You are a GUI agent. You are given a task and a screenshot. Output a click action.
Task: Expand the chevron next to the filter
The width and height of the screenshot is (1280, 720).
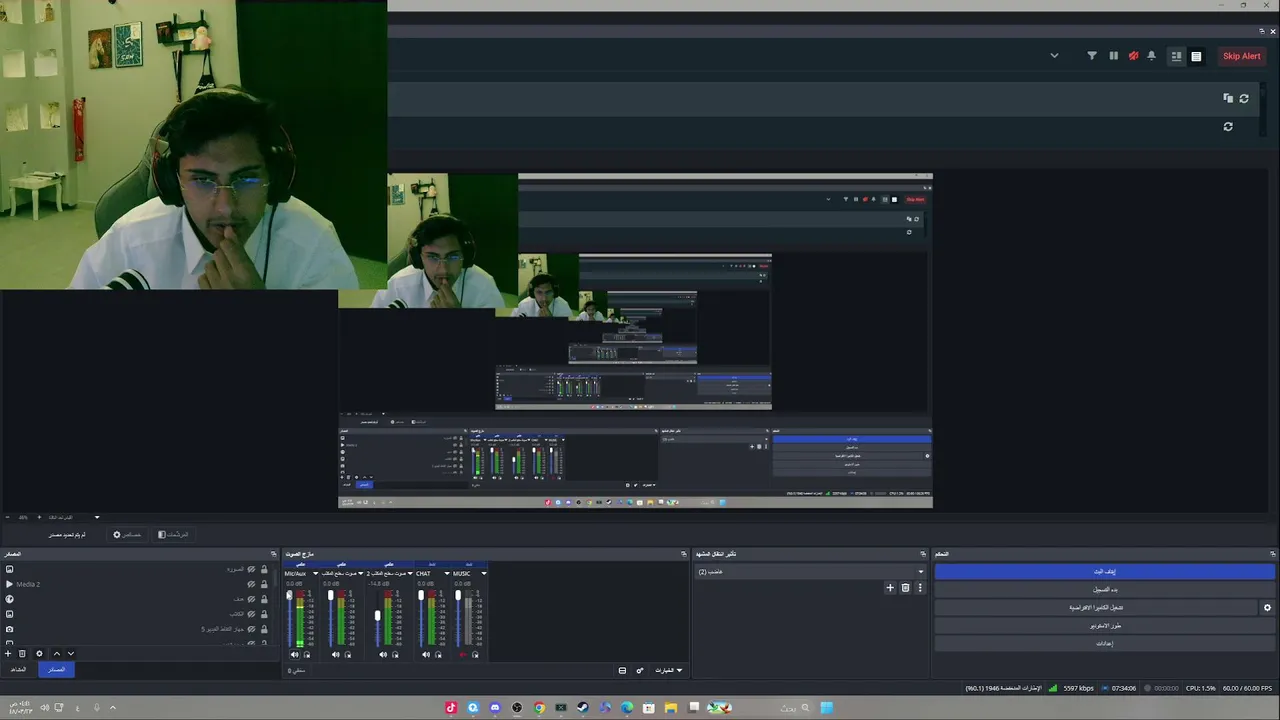pyautogui.click(x=1054, y=56)
